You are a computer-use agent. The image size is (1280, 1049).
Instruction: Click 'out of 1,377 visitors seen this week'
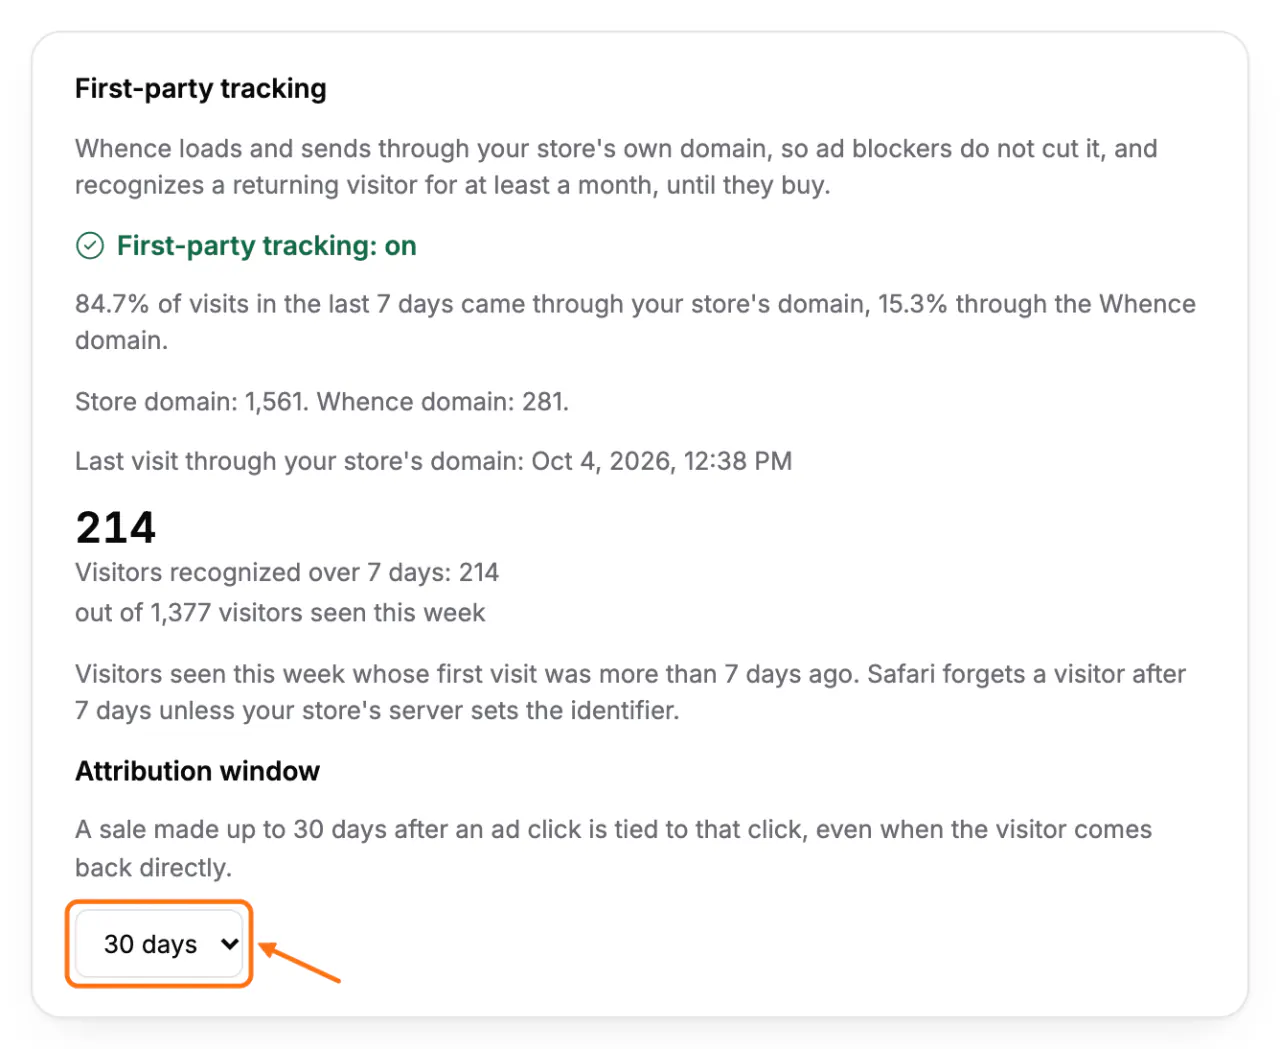click(280, 612)
